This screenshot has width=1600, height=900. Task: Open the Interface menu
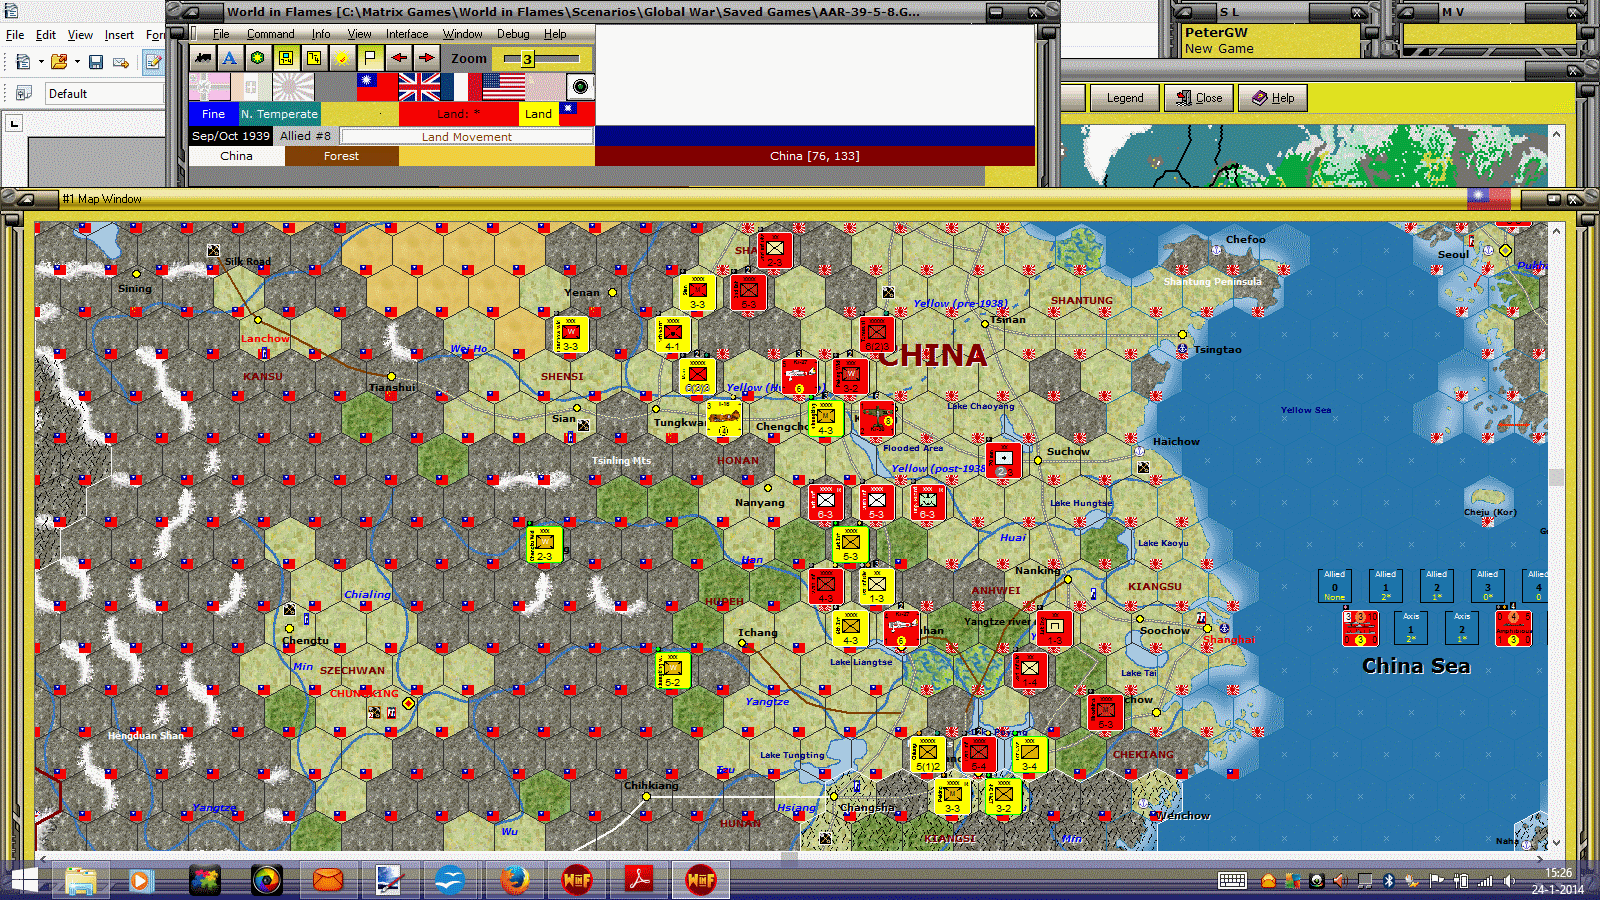(406, 33)
